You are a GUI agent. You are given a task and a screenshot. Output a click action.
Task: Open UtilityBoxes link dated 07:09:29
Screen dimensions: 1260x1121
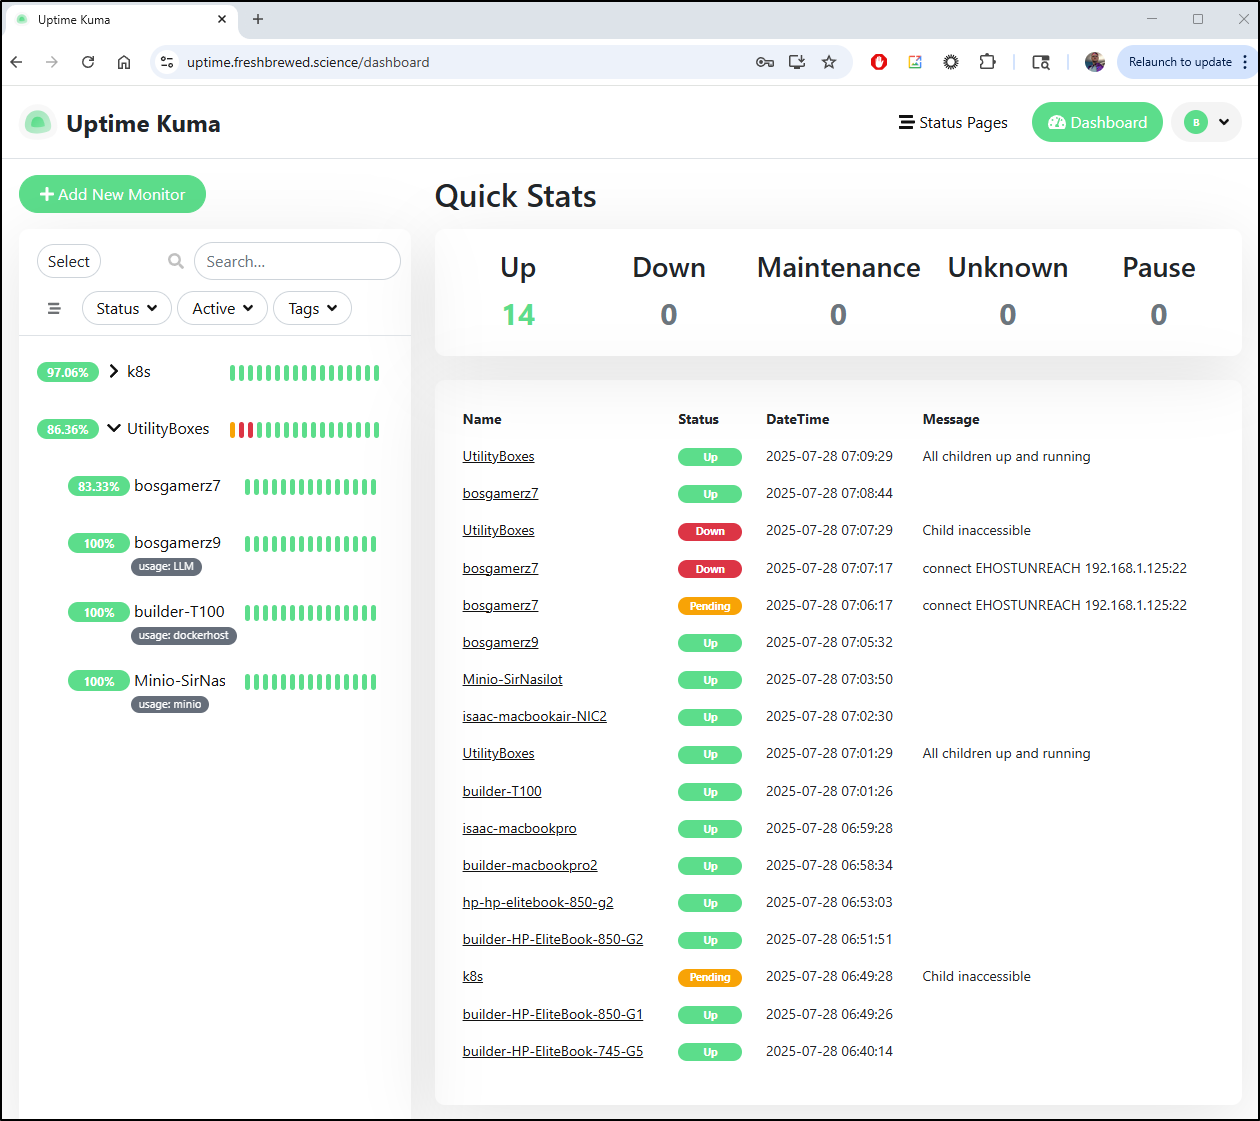pos(498,456)
